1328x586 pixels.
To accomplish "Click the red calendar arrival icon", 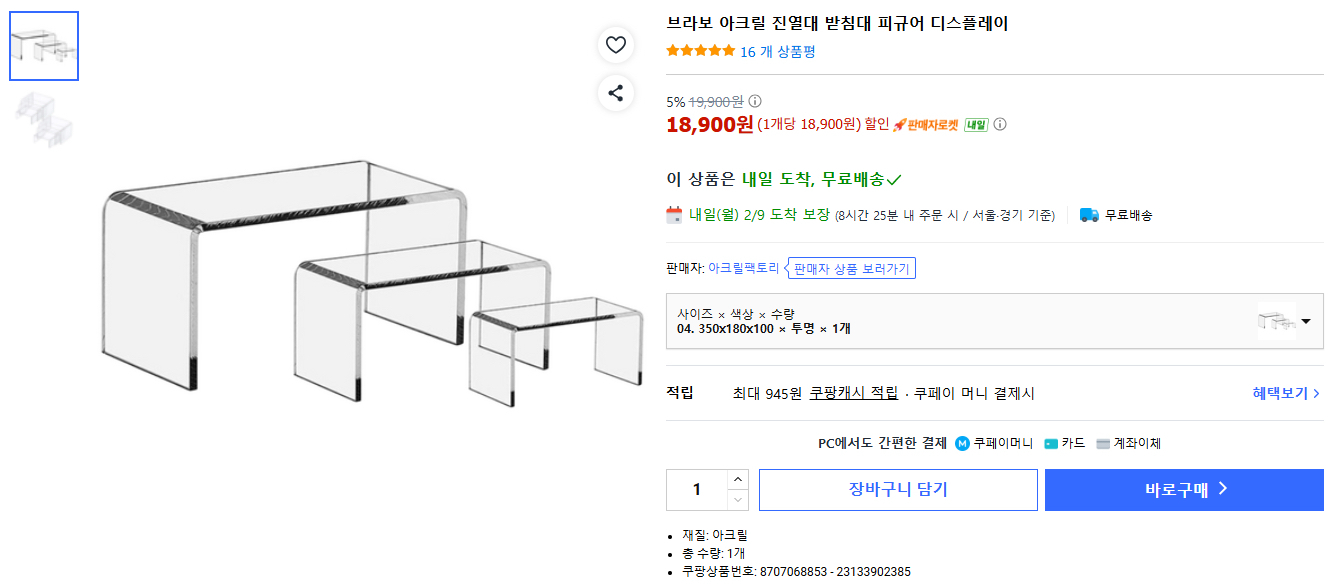I will point(675,214).
